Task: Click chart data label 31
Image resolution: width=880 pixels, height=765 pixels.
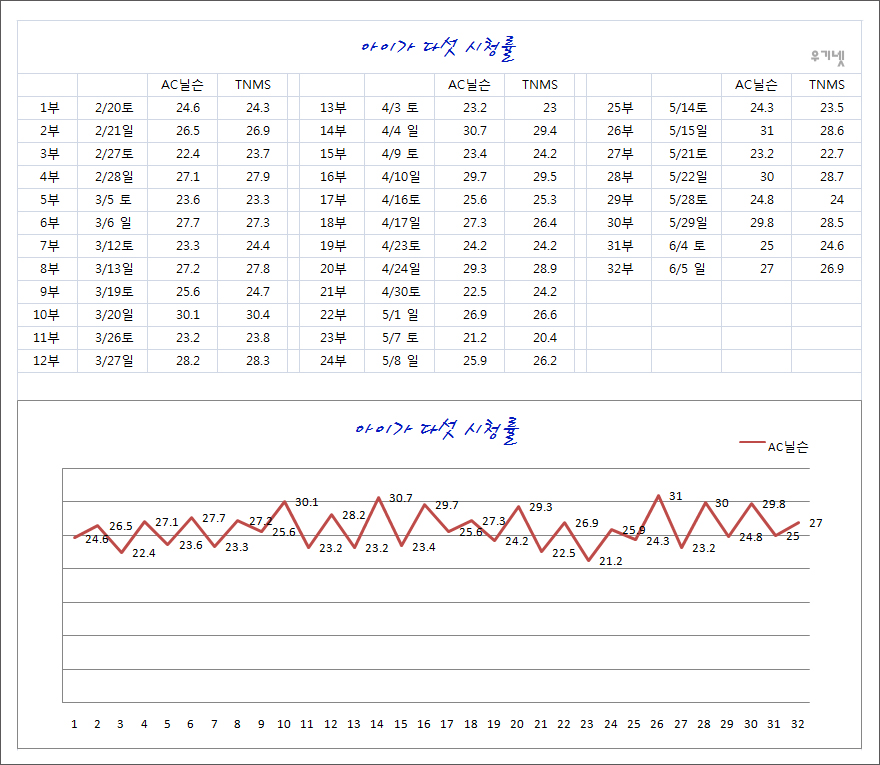Action: [x=676, y=496]
